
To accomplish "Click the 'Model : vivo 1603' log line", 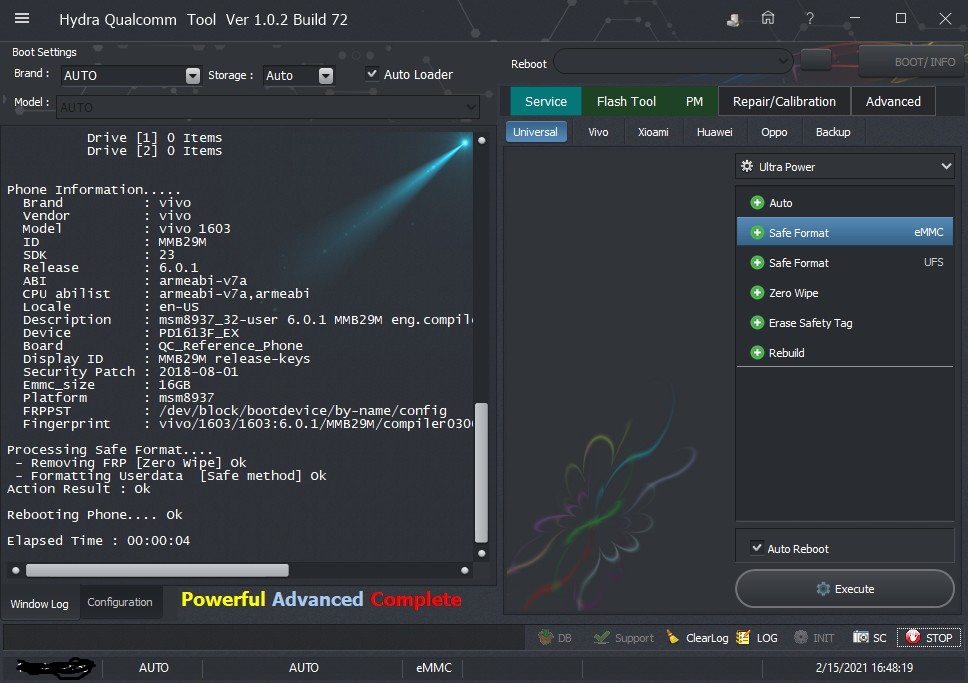I will coord(127,228).
